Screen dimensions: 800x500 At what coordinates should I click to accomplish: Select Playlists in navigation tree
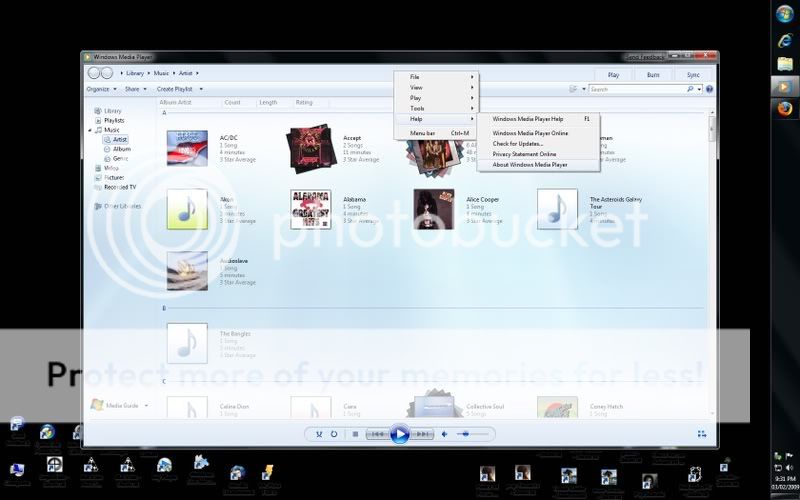tap(110, 120)
